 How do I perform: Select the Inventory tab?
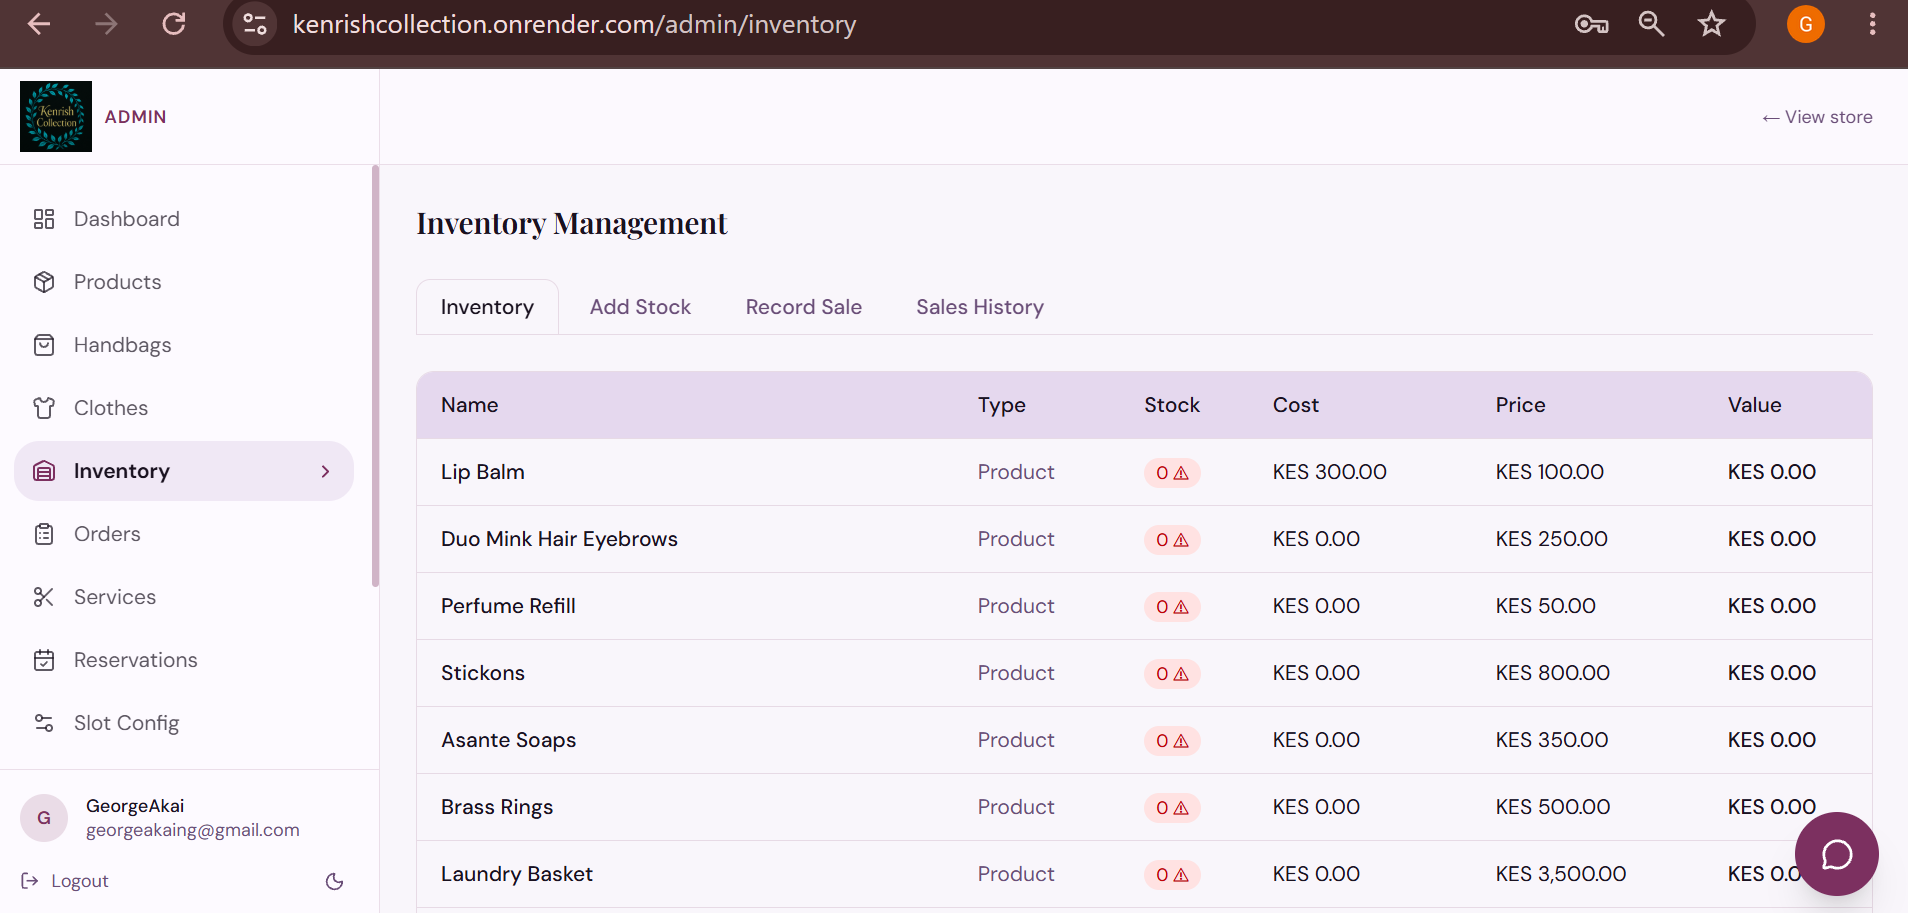487,307
